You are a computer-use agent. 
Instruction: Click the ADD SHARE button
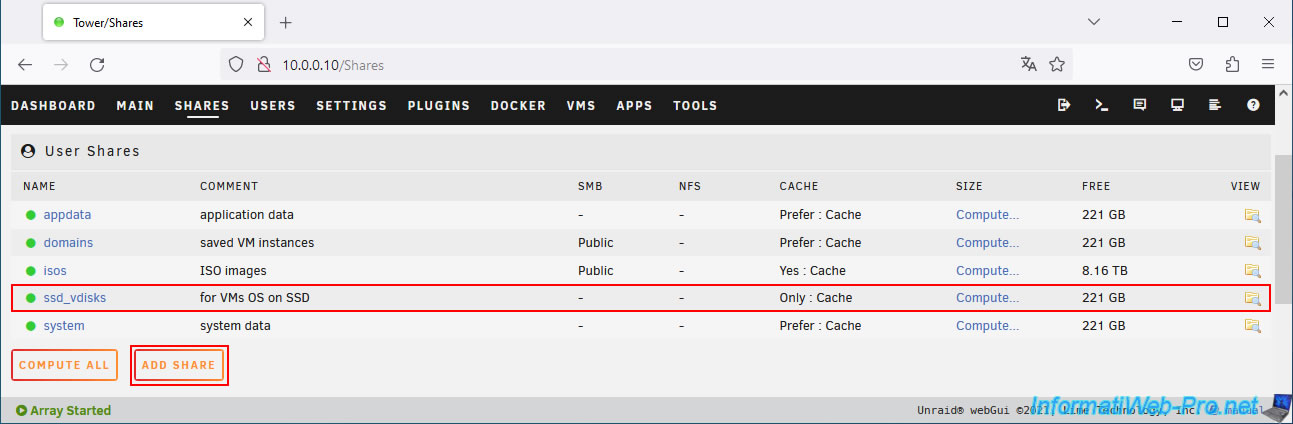178,365
